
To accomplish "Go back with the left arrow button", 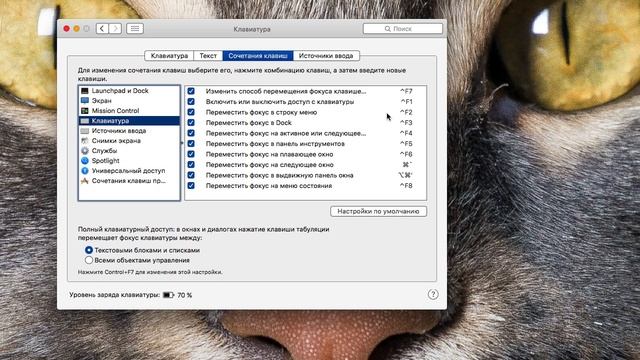I will pos(102,29).
